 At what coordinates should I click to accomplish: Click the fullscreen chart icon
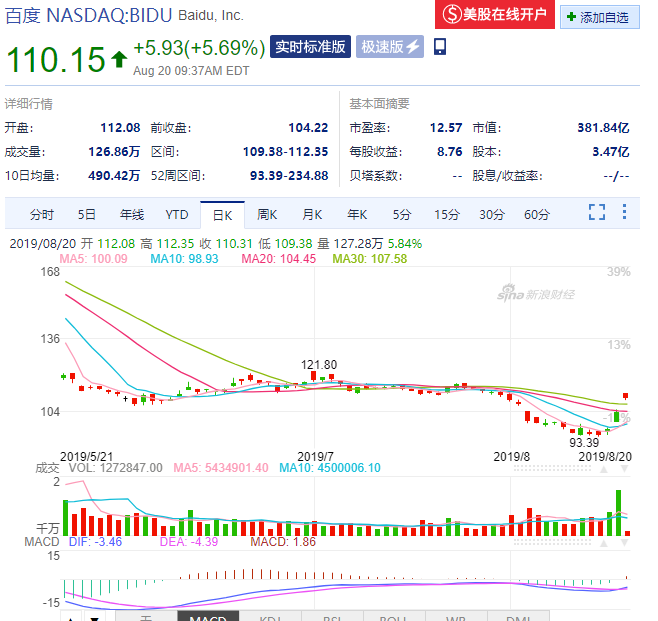pos(597,212)
